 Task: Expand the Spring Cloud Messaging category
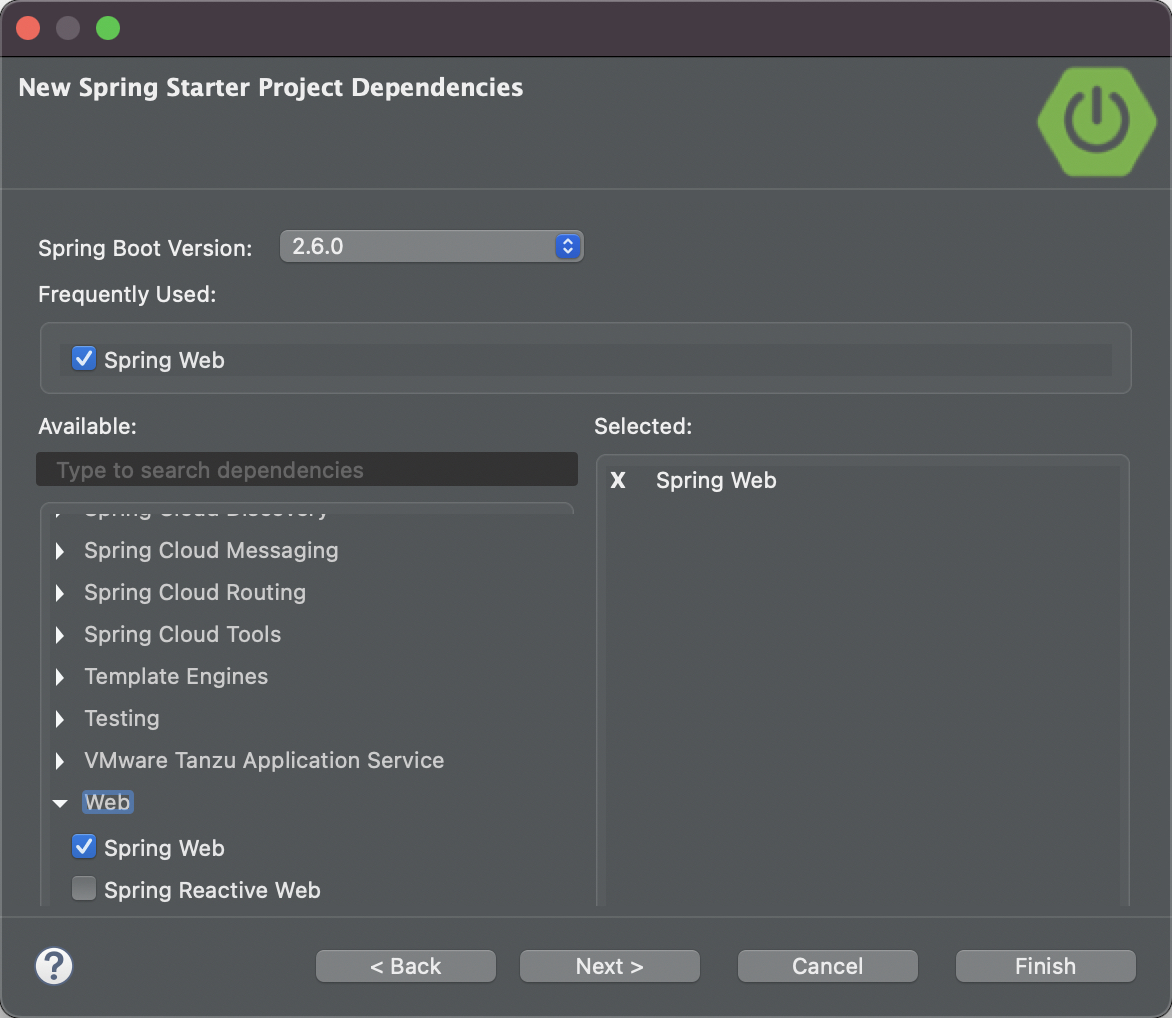[60, 552]
